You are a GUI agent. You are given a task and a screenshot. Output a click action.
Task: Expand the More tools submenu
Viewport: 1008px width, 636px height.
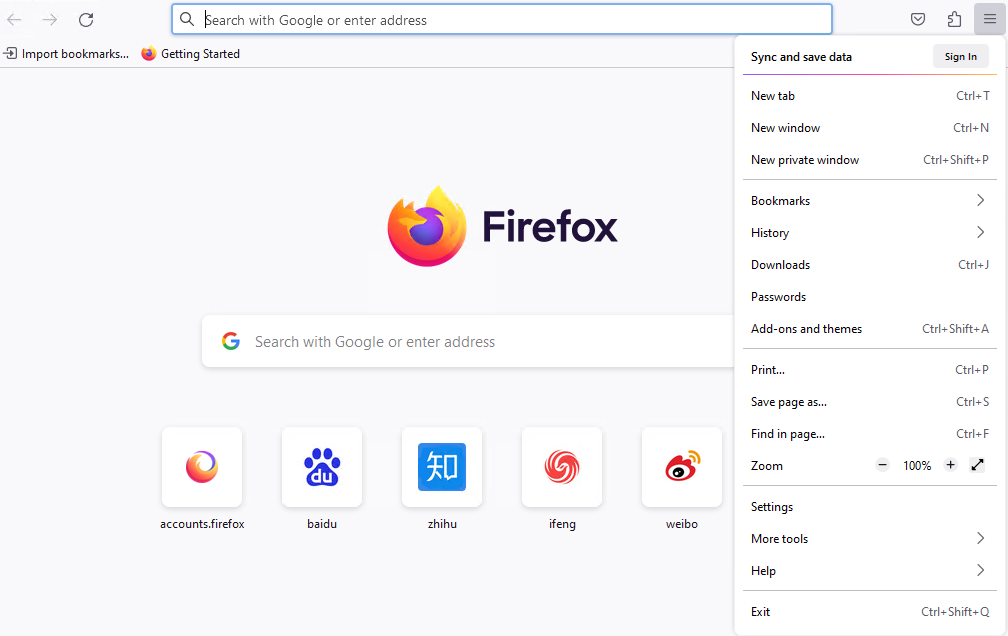[x=870, y=539]
